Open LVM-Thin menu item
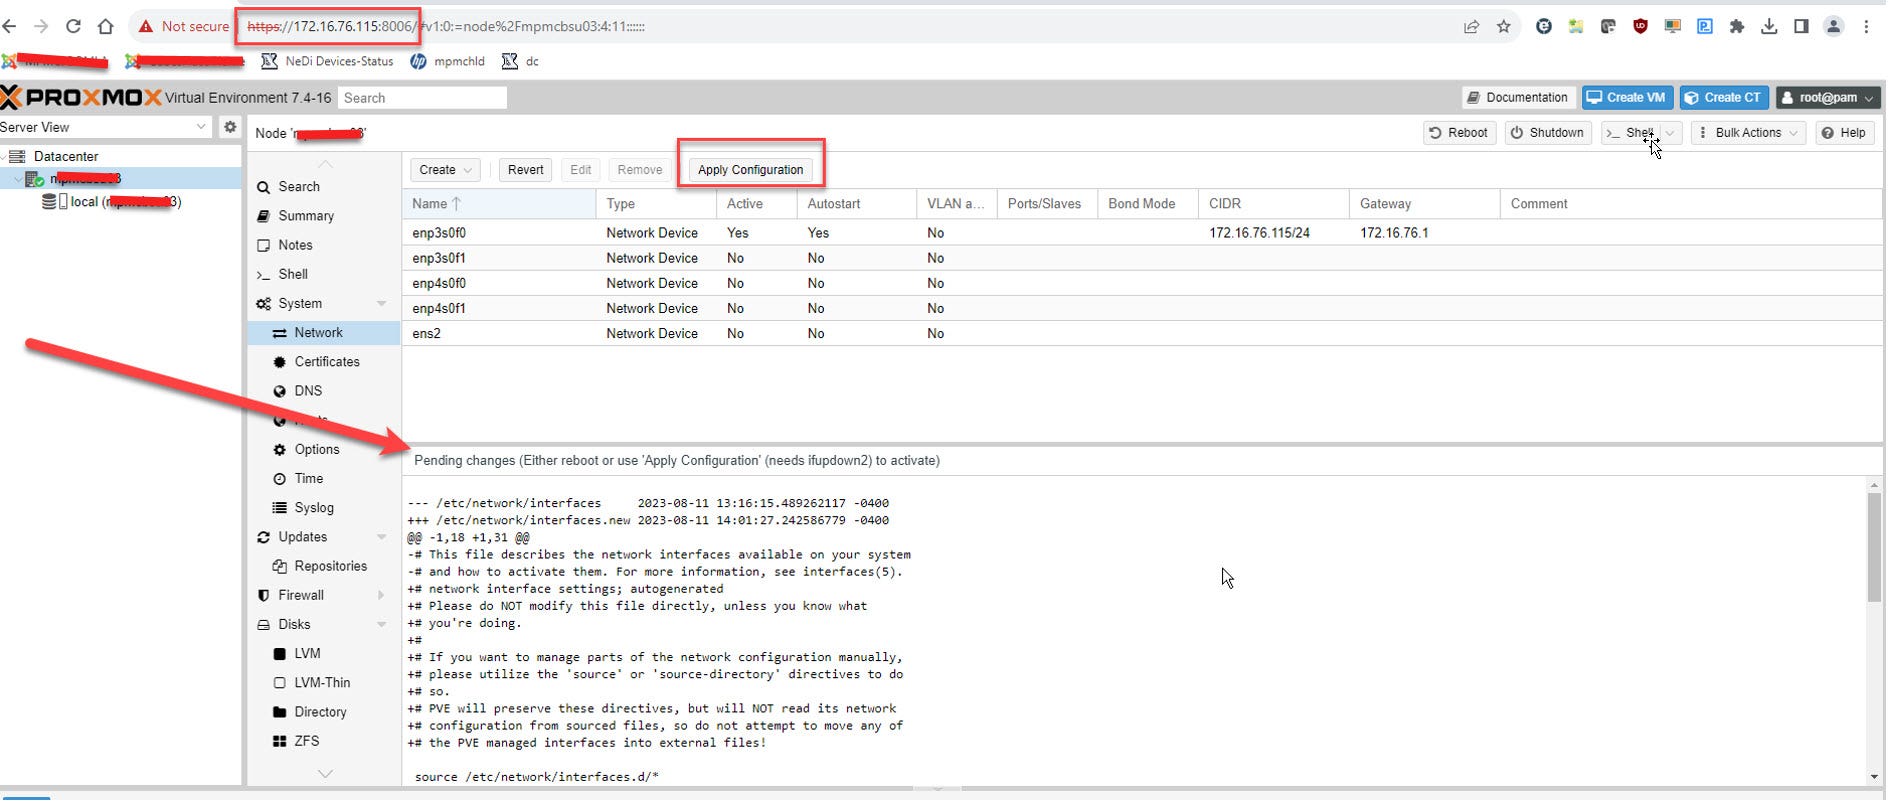Viewport: 1893px width, 803px height. pos(322,683)
